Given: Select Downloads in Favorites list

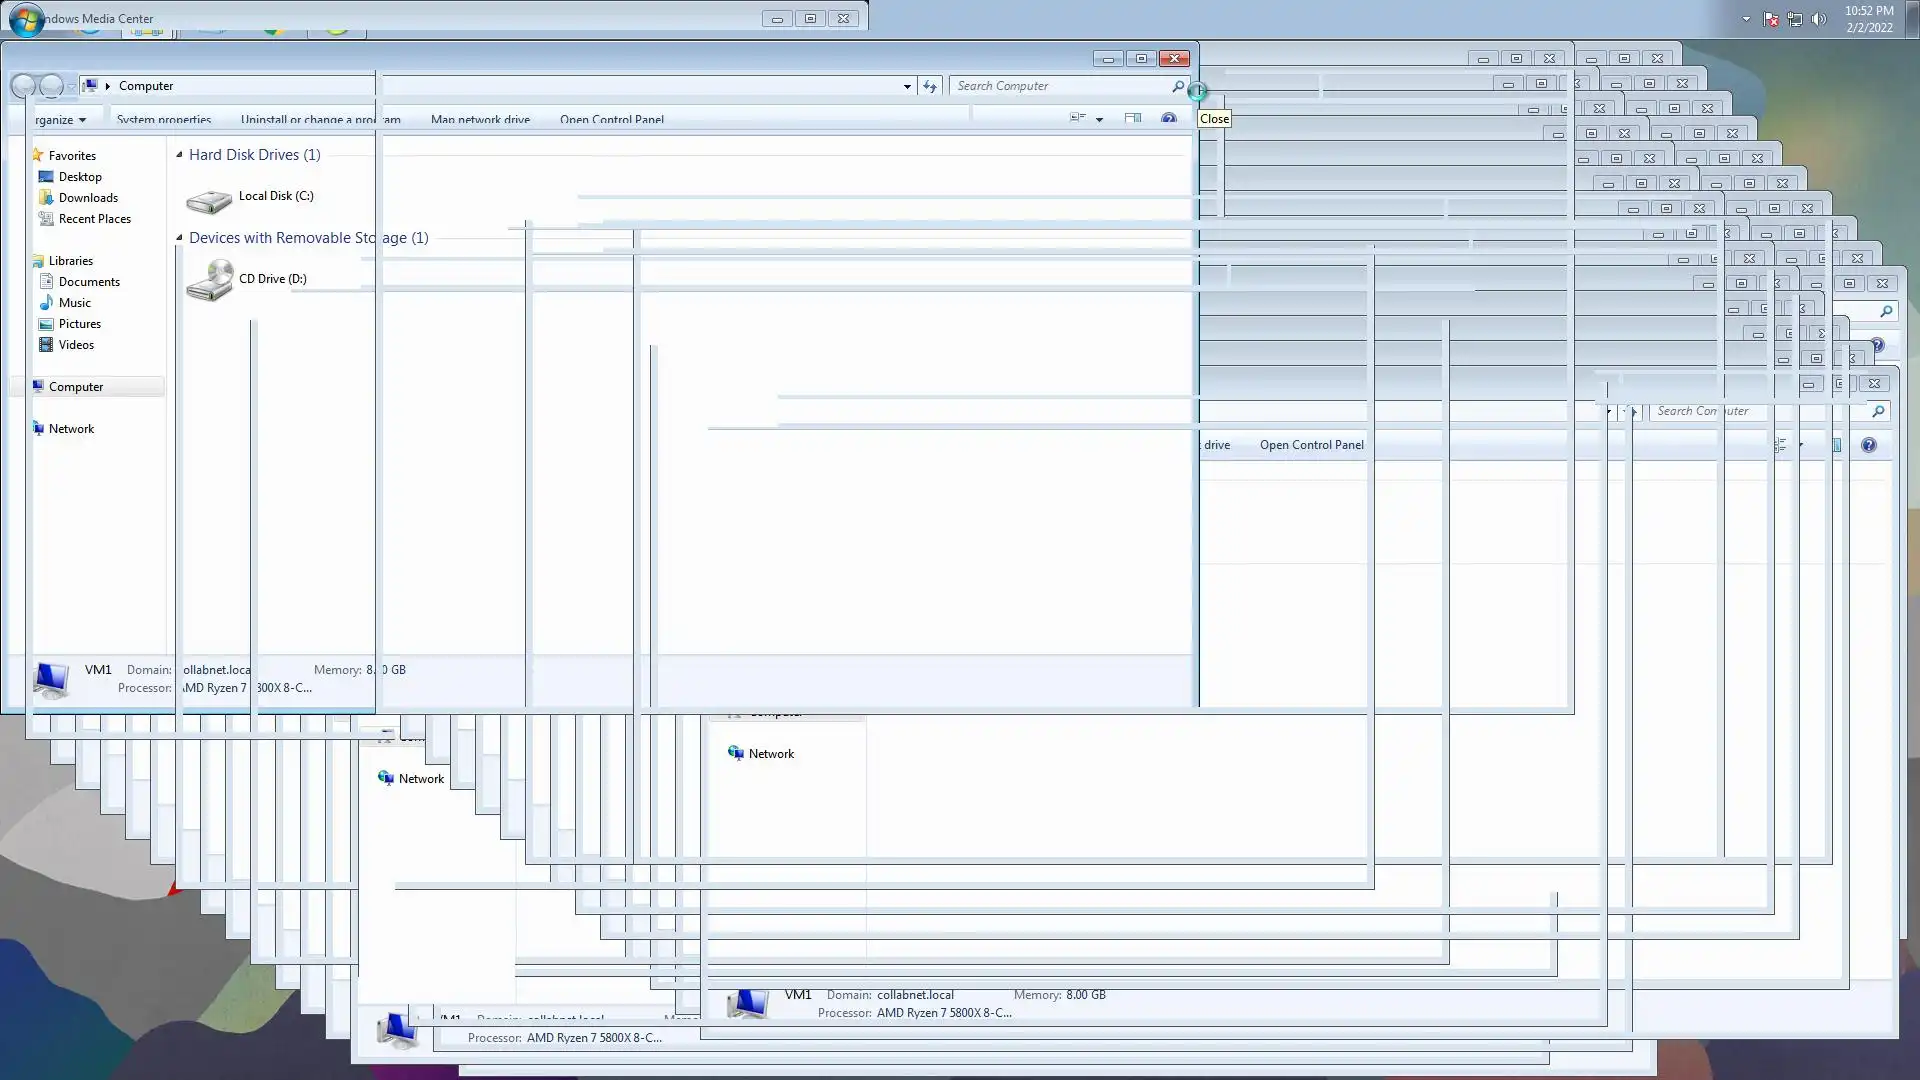Looking at the screenshot, I should click(x=88, y=198).
